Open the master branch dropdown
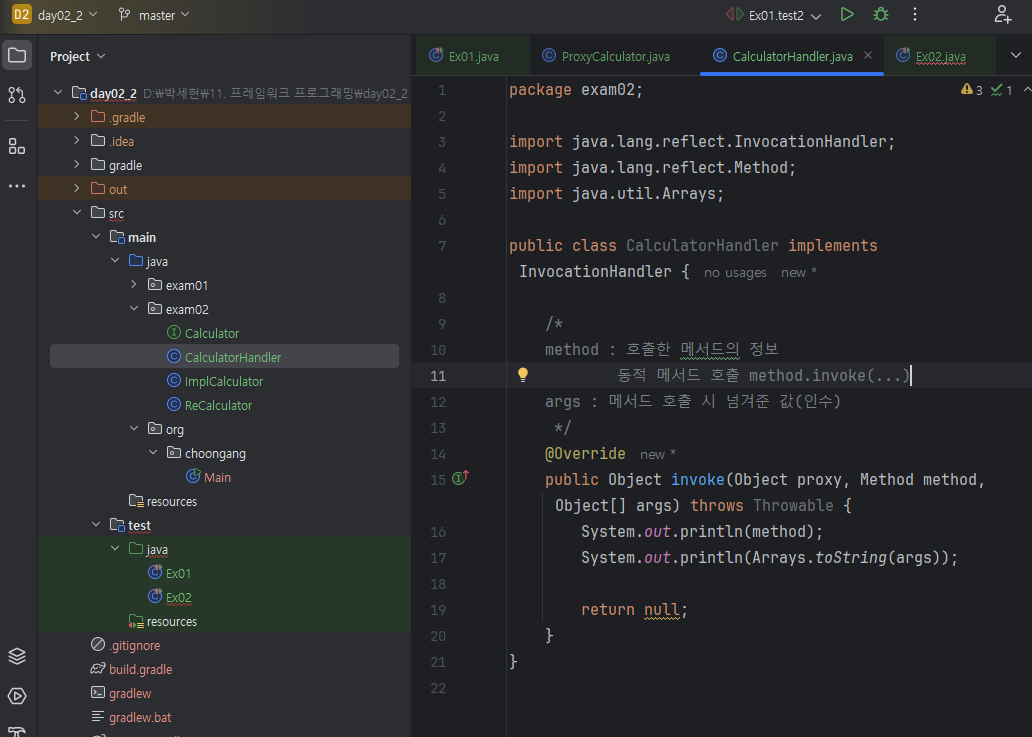The height and width of the screenshot is (737, 1032). point(154,15)
